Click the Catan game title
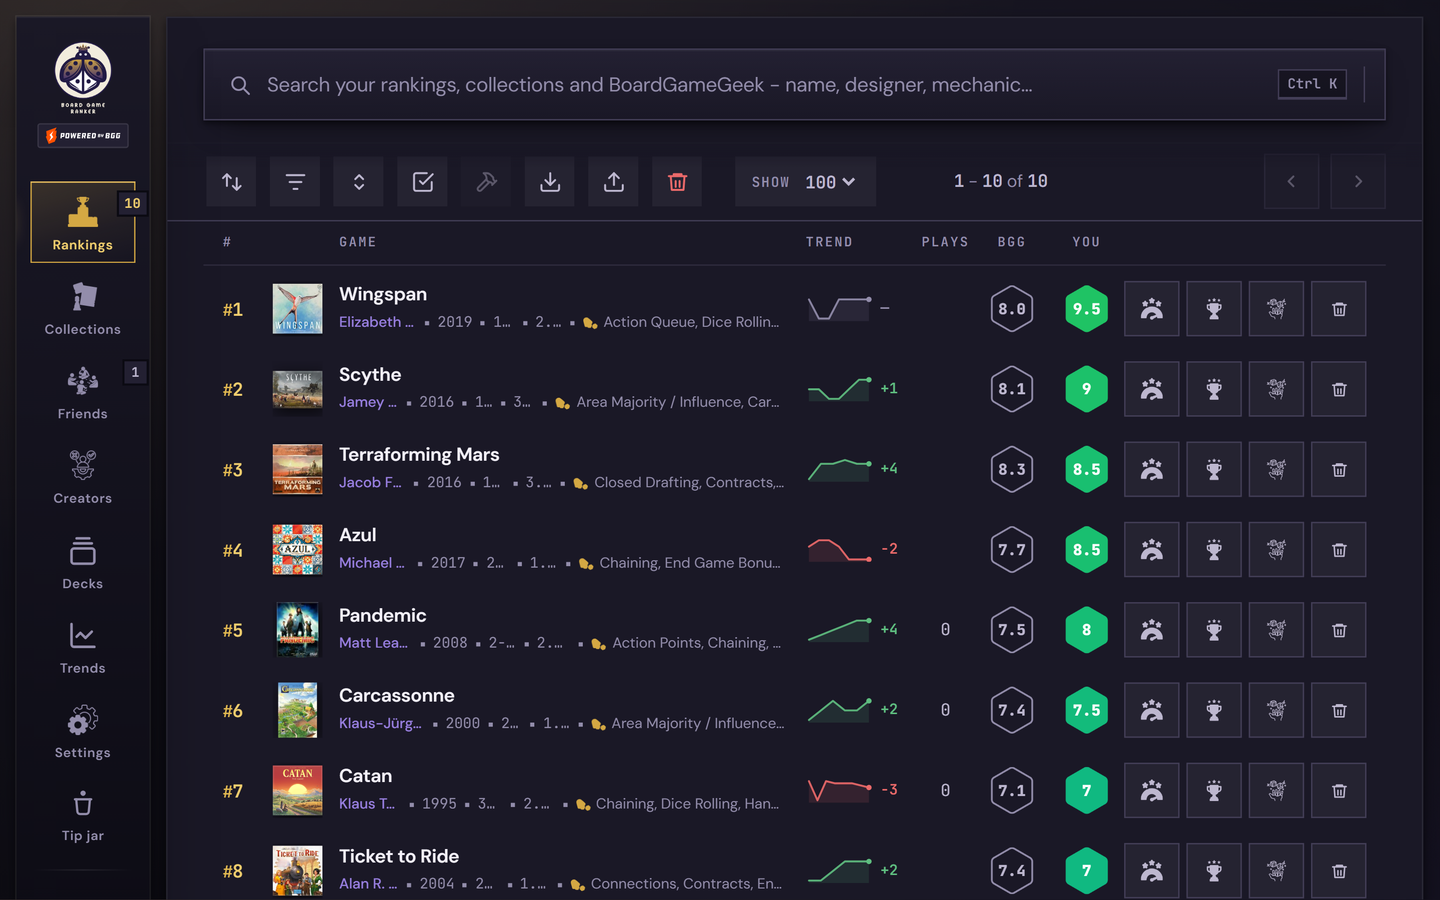This screenshot has width=1440, height=900. tap(365, 776)
